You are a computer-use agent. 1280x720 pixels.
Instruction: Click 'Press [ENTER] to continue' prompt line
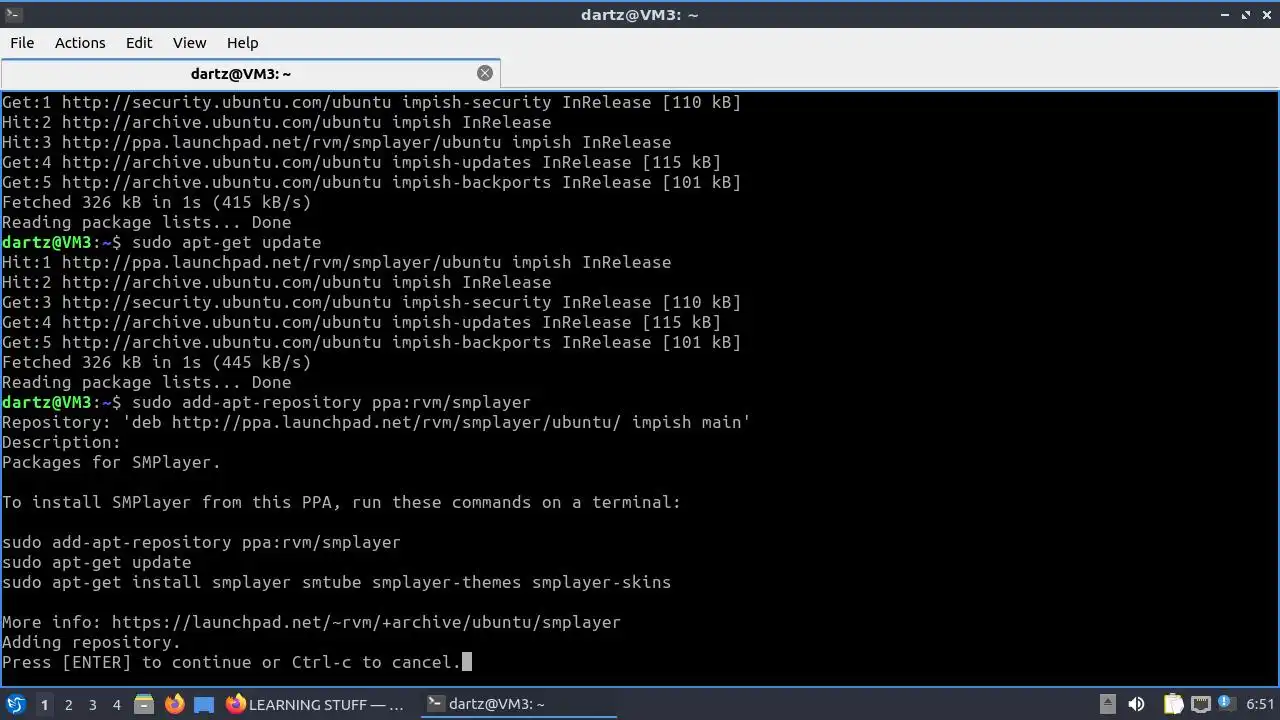tap(231, 662)
